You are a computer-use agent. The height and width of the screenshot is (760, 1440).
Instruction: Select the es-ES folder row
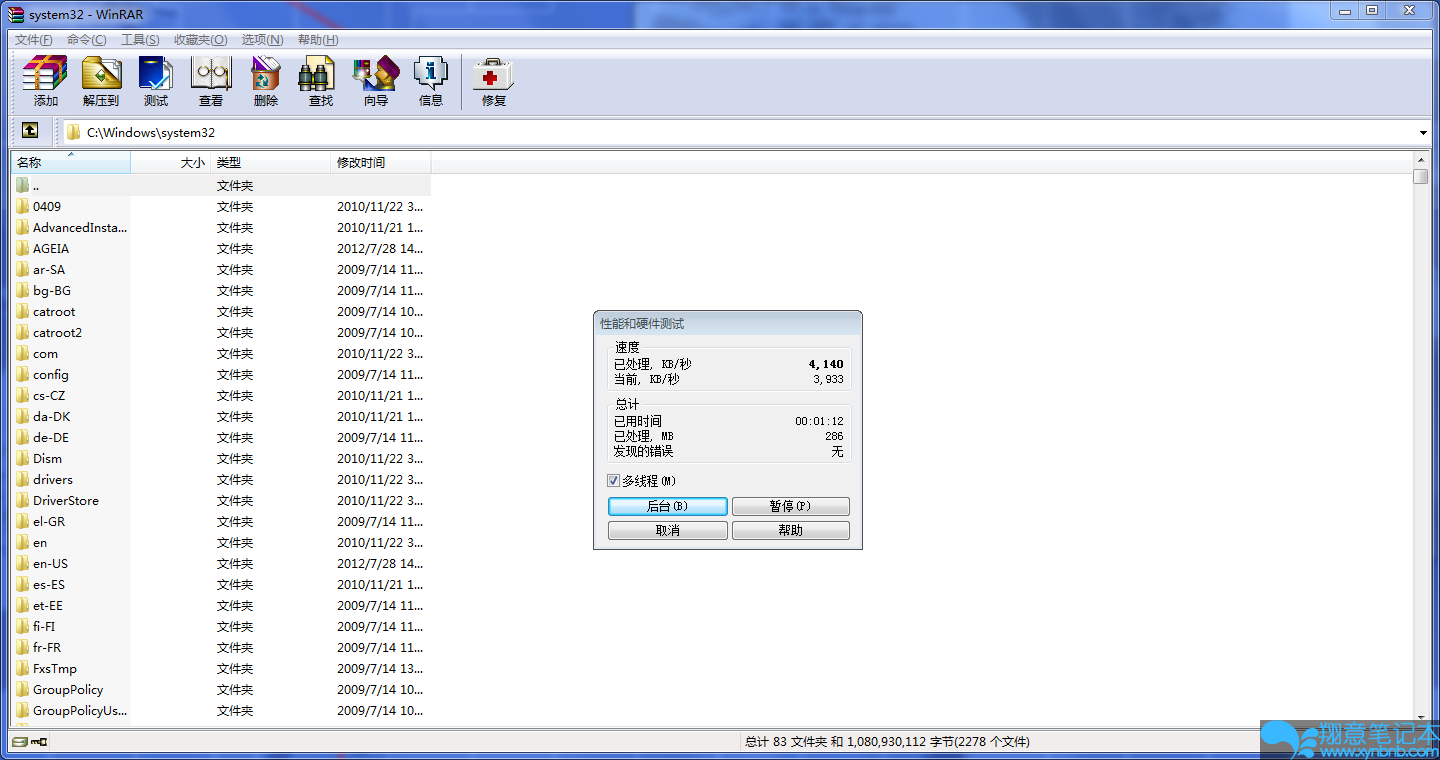(221, 584)
